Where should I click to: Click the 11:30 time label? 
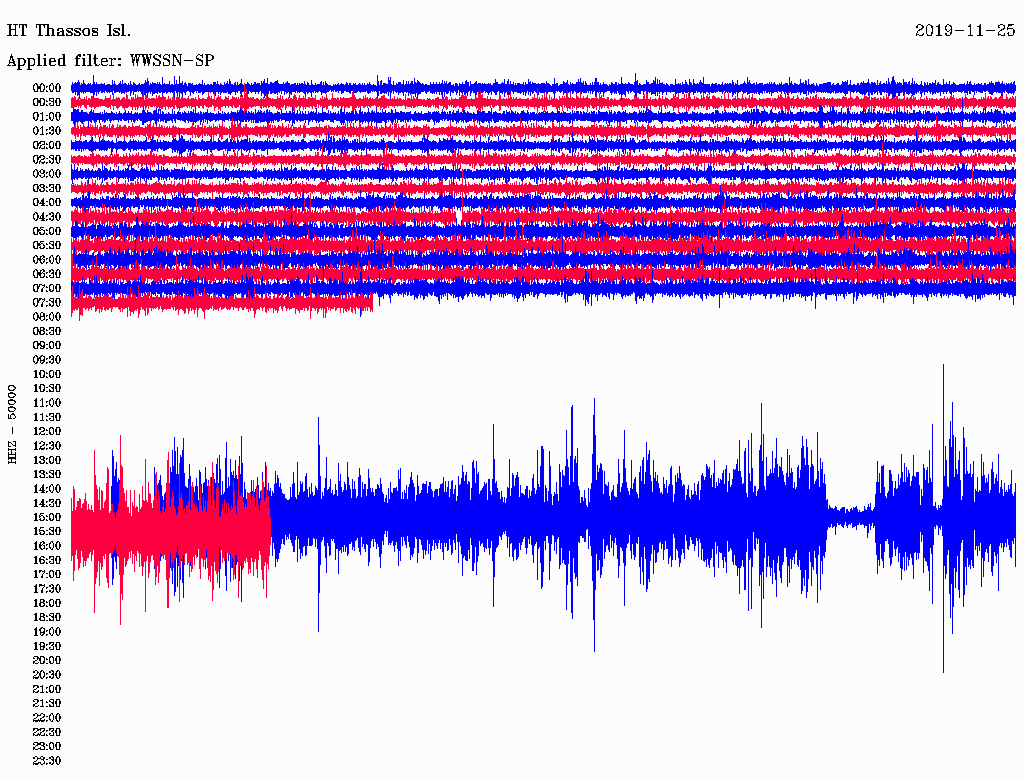(47, 417)
